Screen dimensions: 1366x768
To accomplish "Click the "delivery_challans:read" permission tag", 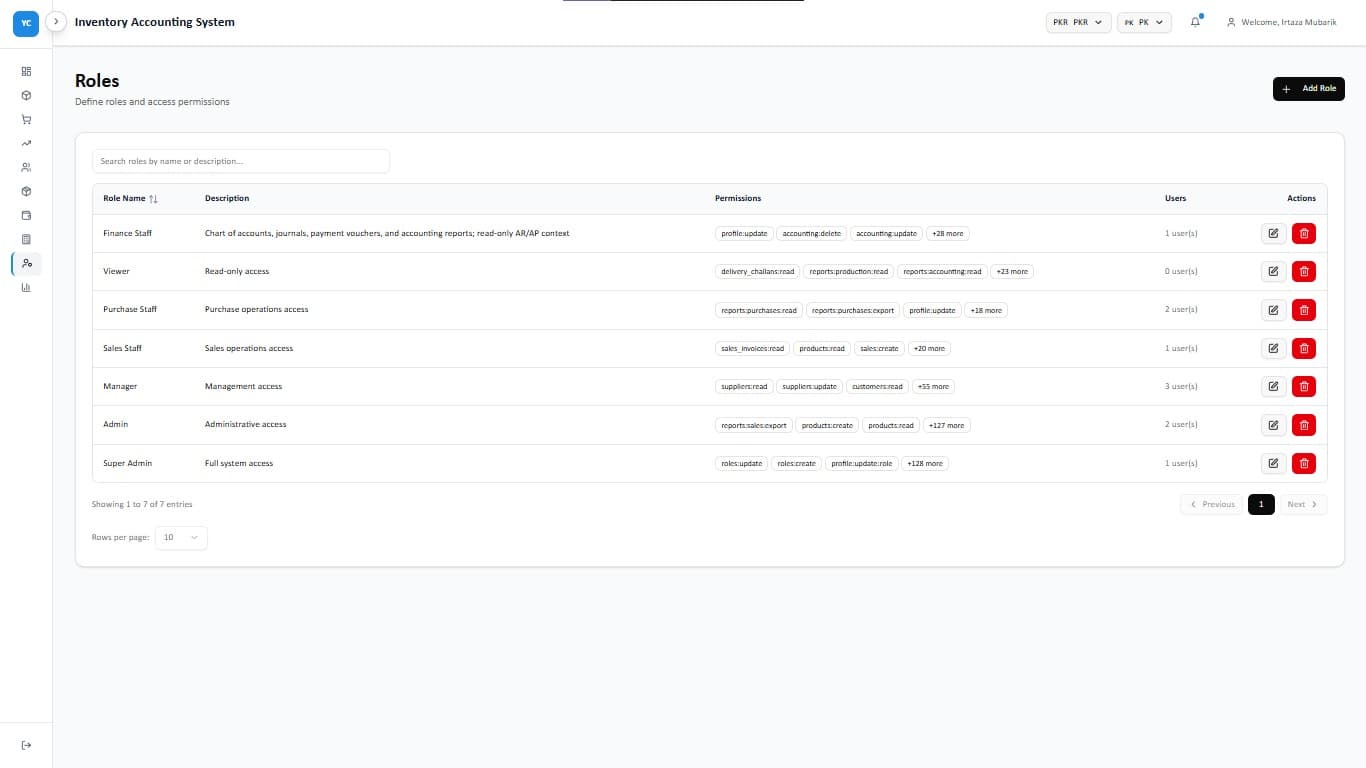I will [x=758, y=271].
